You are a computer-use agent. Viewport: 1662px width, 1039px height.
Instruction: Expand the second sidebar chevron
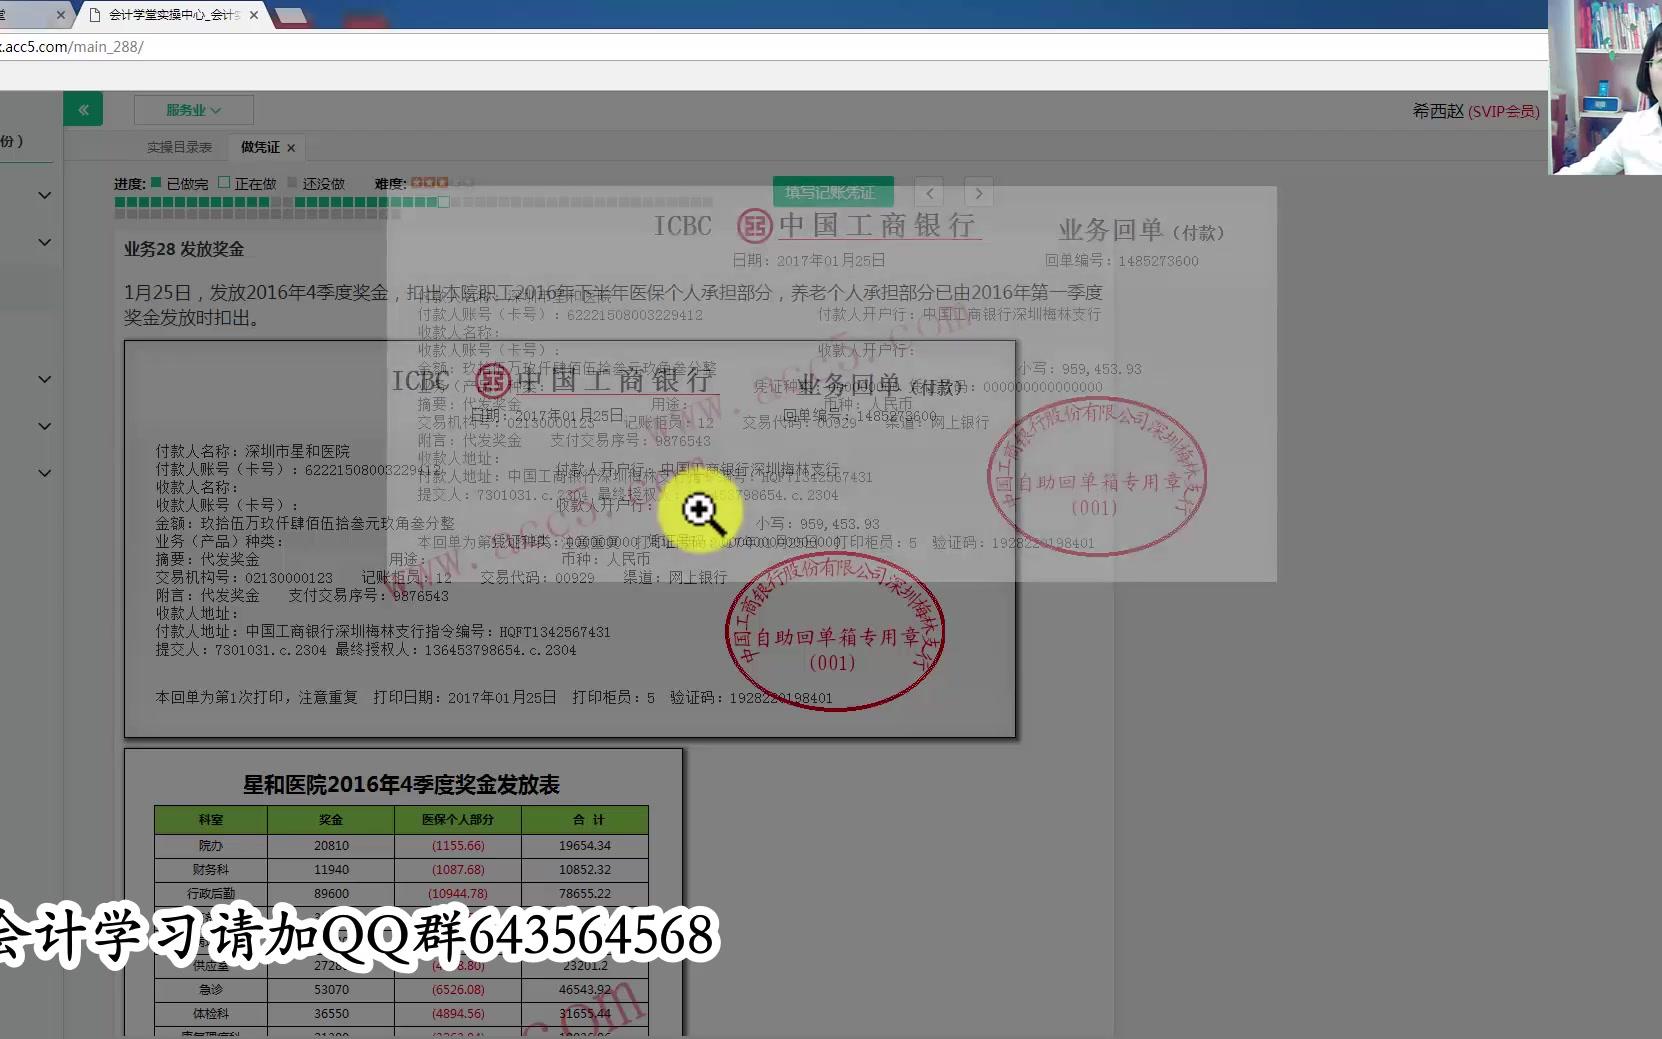tap(44, 242)
